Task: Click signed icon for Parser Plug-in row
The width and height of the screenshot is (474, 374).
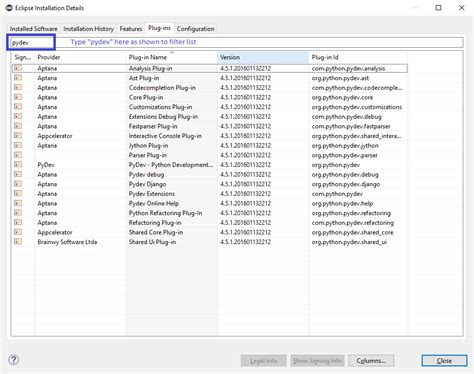Action: (18, 155)
